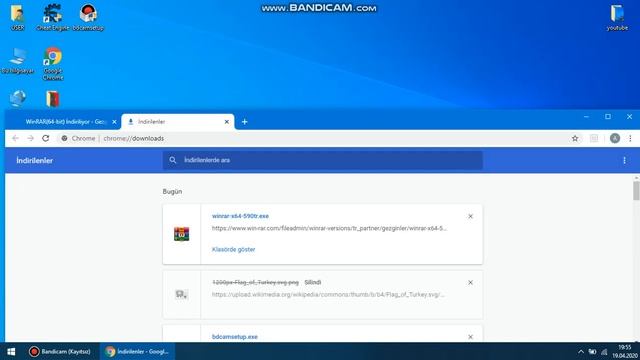
Task: Open the Cheat Engine desktop shortcut
Action: [53, 17]
